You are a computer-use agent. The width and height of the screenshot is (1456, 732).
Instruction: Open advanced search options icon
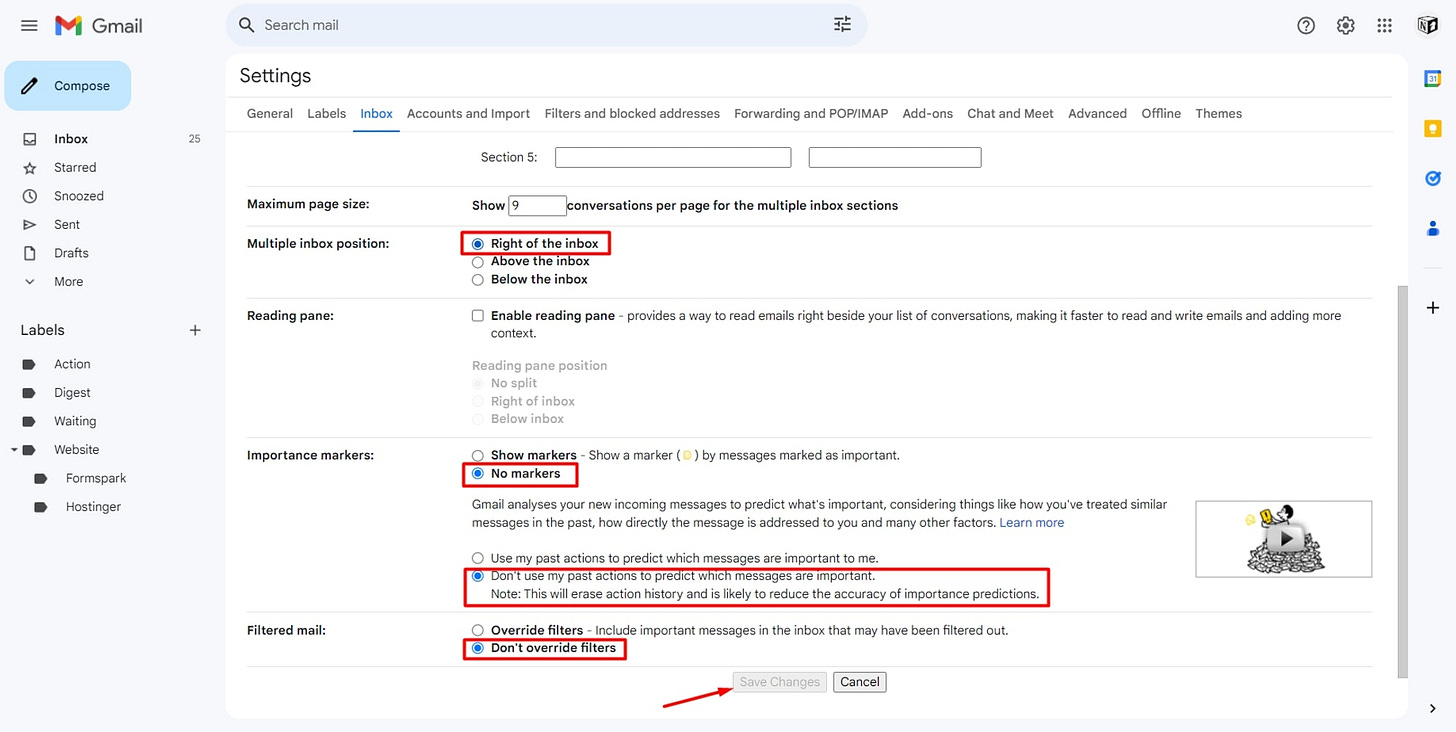tap(842, 23)
